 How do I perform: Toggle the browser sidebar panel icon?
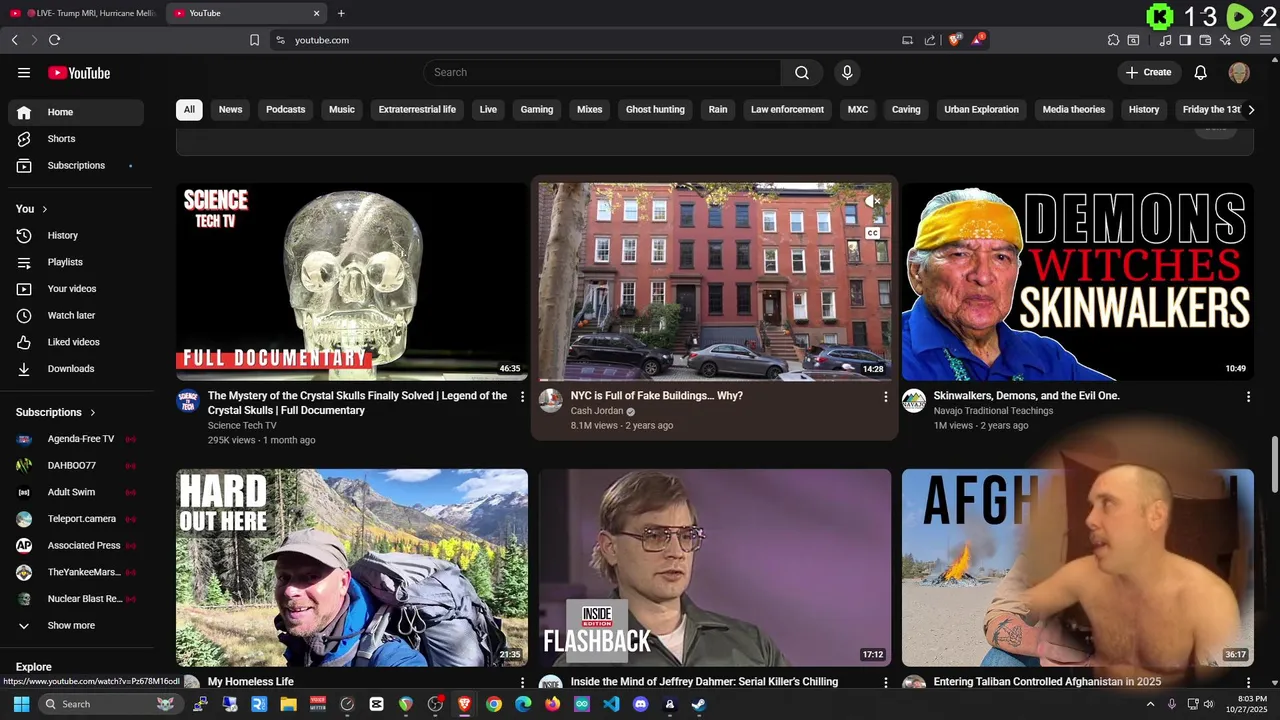(1185, 40)
